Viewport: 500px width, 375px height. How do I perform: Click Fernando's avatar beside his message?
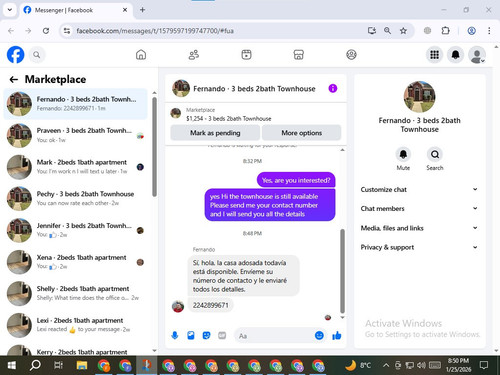point(178,306)
